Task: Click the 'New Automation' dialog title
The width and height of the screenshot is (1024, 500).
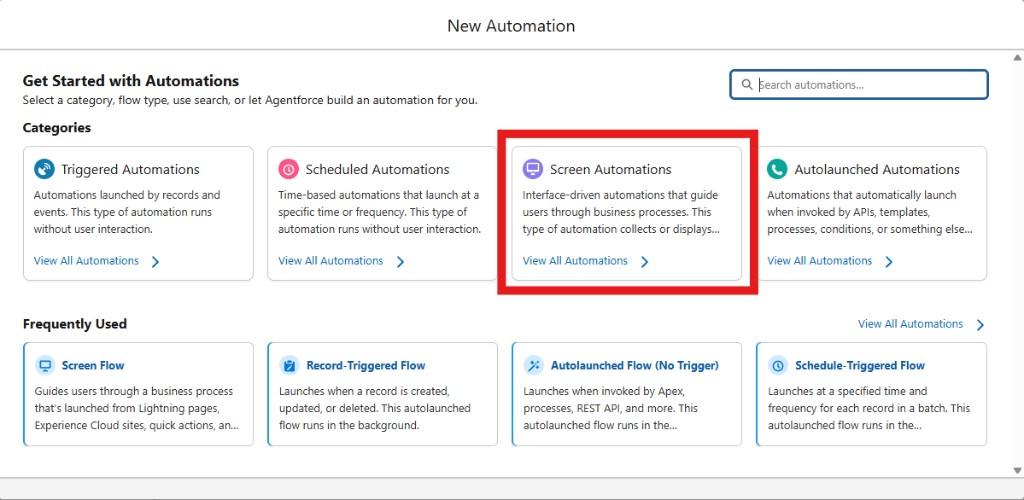Action: point(511,26)
